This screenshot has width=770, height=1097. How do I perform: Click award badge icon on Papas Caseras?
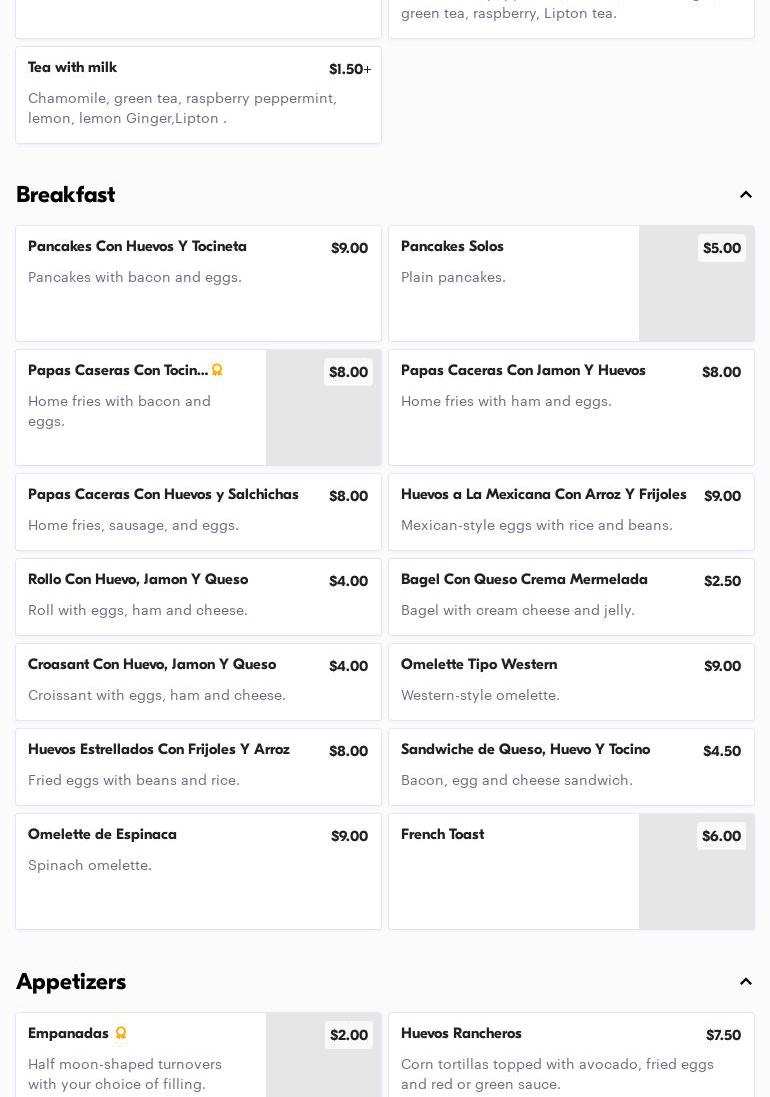pyautogui.click(x=217, y=370)
